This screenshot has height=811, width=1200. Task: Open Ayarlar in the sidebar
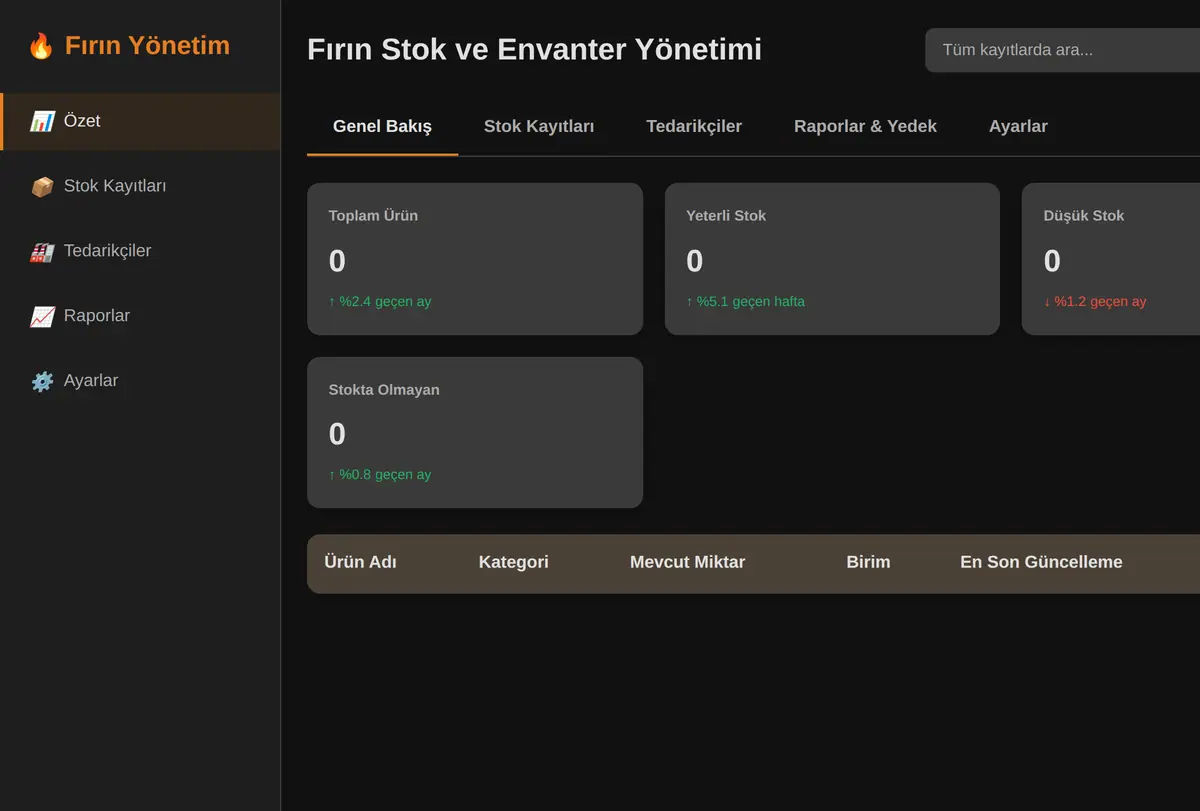point(140,382)
